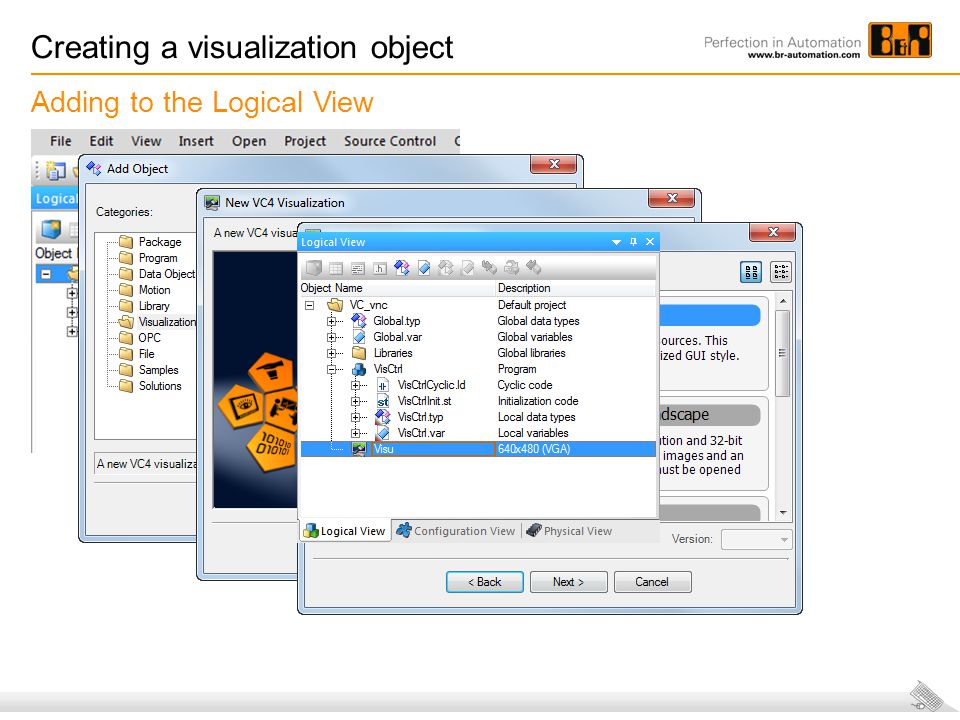Screen dimensions: 960x720
Task: Click the VisCtrlInit.st structured text icon
Action: pos(382,401)
